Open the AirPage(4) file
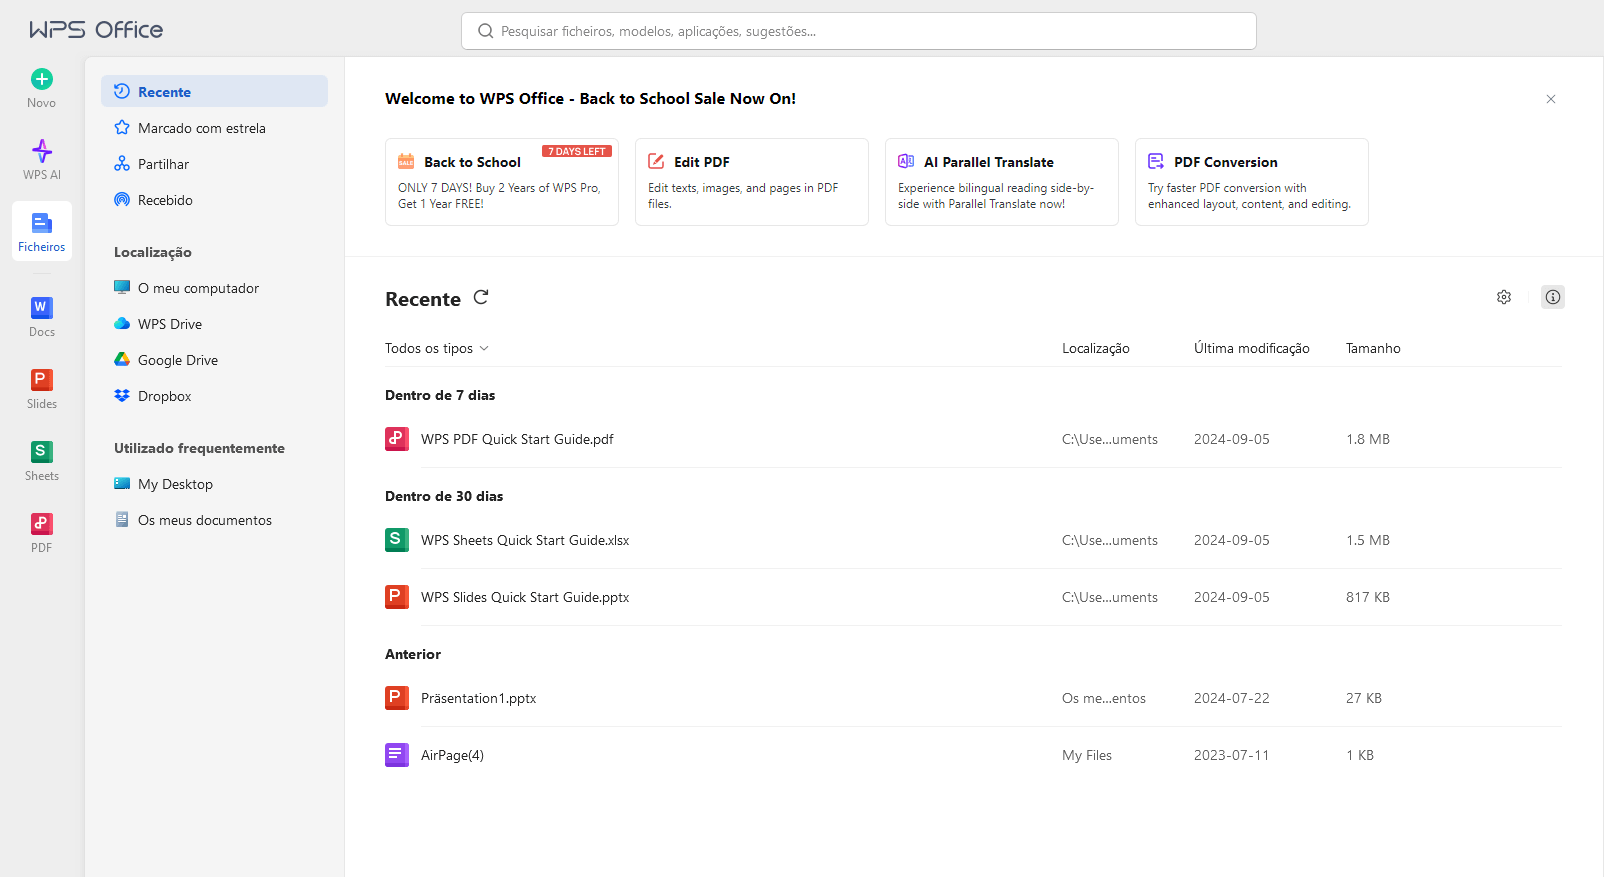1604x877 pixels. click(973, 755)
